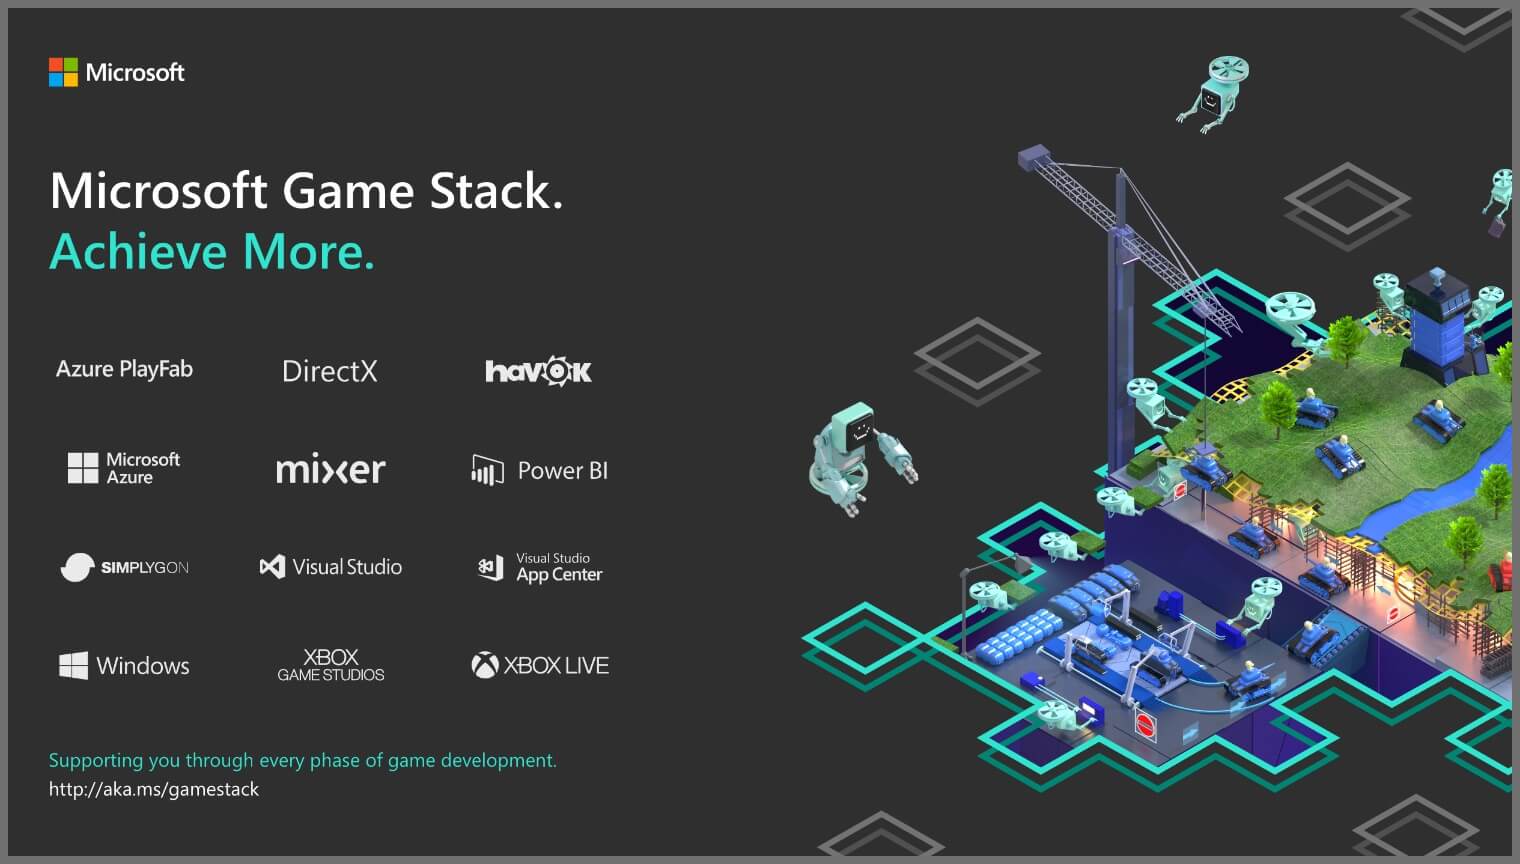Screen dimensions: 1520x864
Task: Open the Havok logo
Action: point(539,370)
